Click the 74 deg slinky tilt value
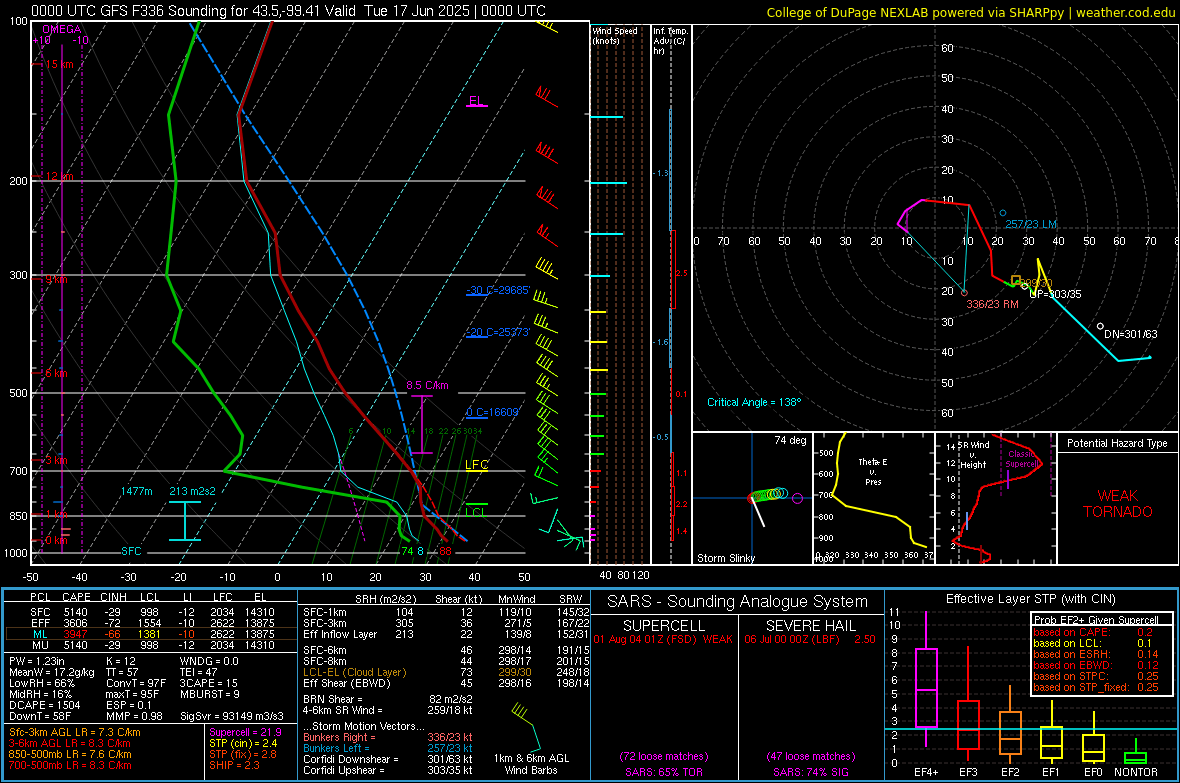The width and height of the screenshot is (1180, 783). [x=790, y=440]
